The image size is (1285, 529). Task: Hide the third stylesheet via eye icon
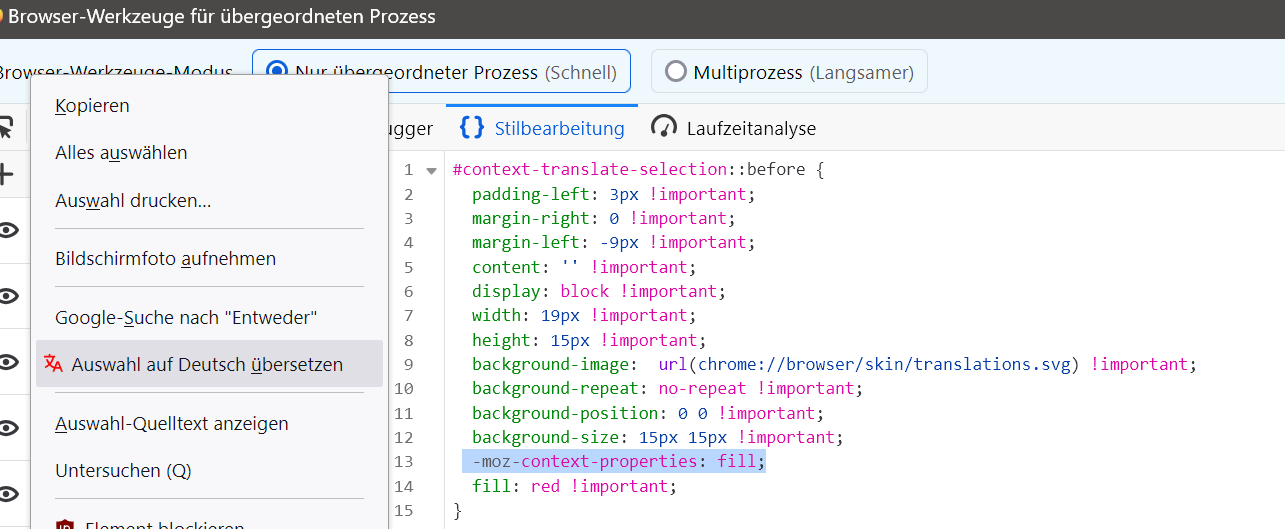pyautogui.click(x=10, y=362)
